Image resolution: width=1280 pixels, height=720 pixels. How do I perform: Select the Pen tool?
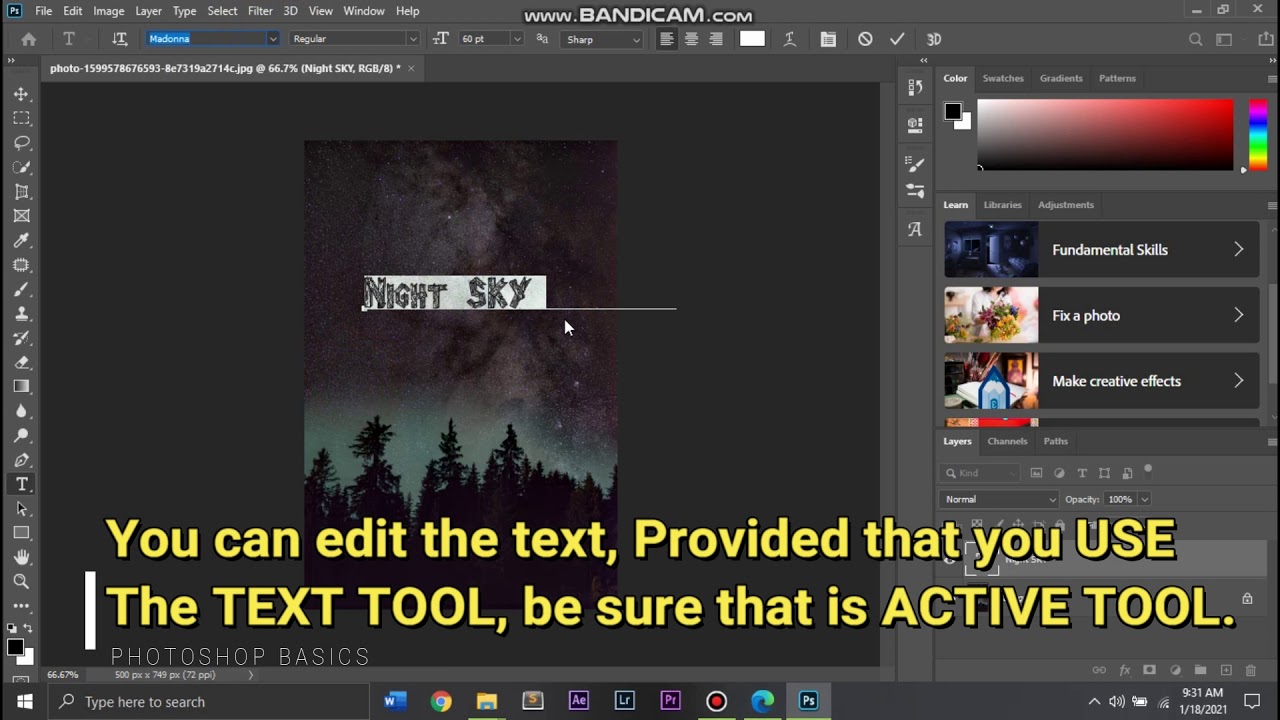pos(21,460)
